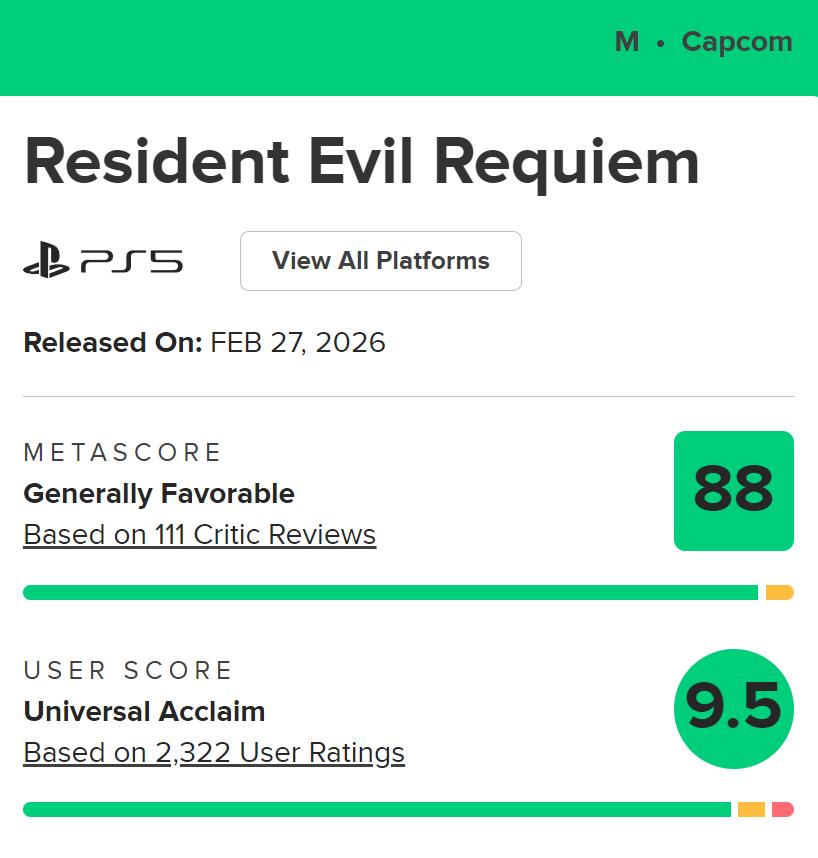This screenshot has height=858, width=818.
Task: Click the 9.5 user score circle
Action: 733,709
